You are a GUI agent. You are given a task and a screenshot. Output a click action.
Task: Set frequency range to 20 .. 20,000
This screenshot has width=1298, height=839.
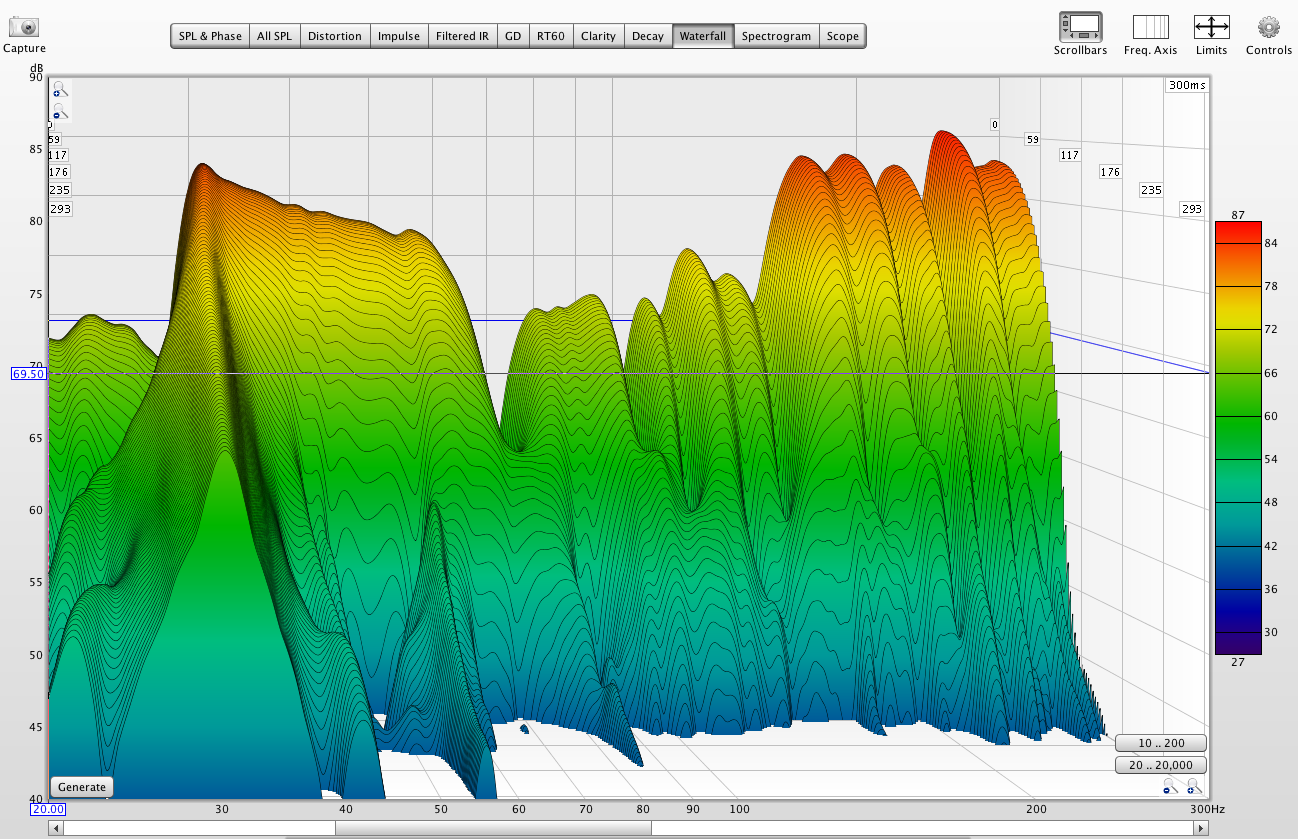(x=1160, y=765)
